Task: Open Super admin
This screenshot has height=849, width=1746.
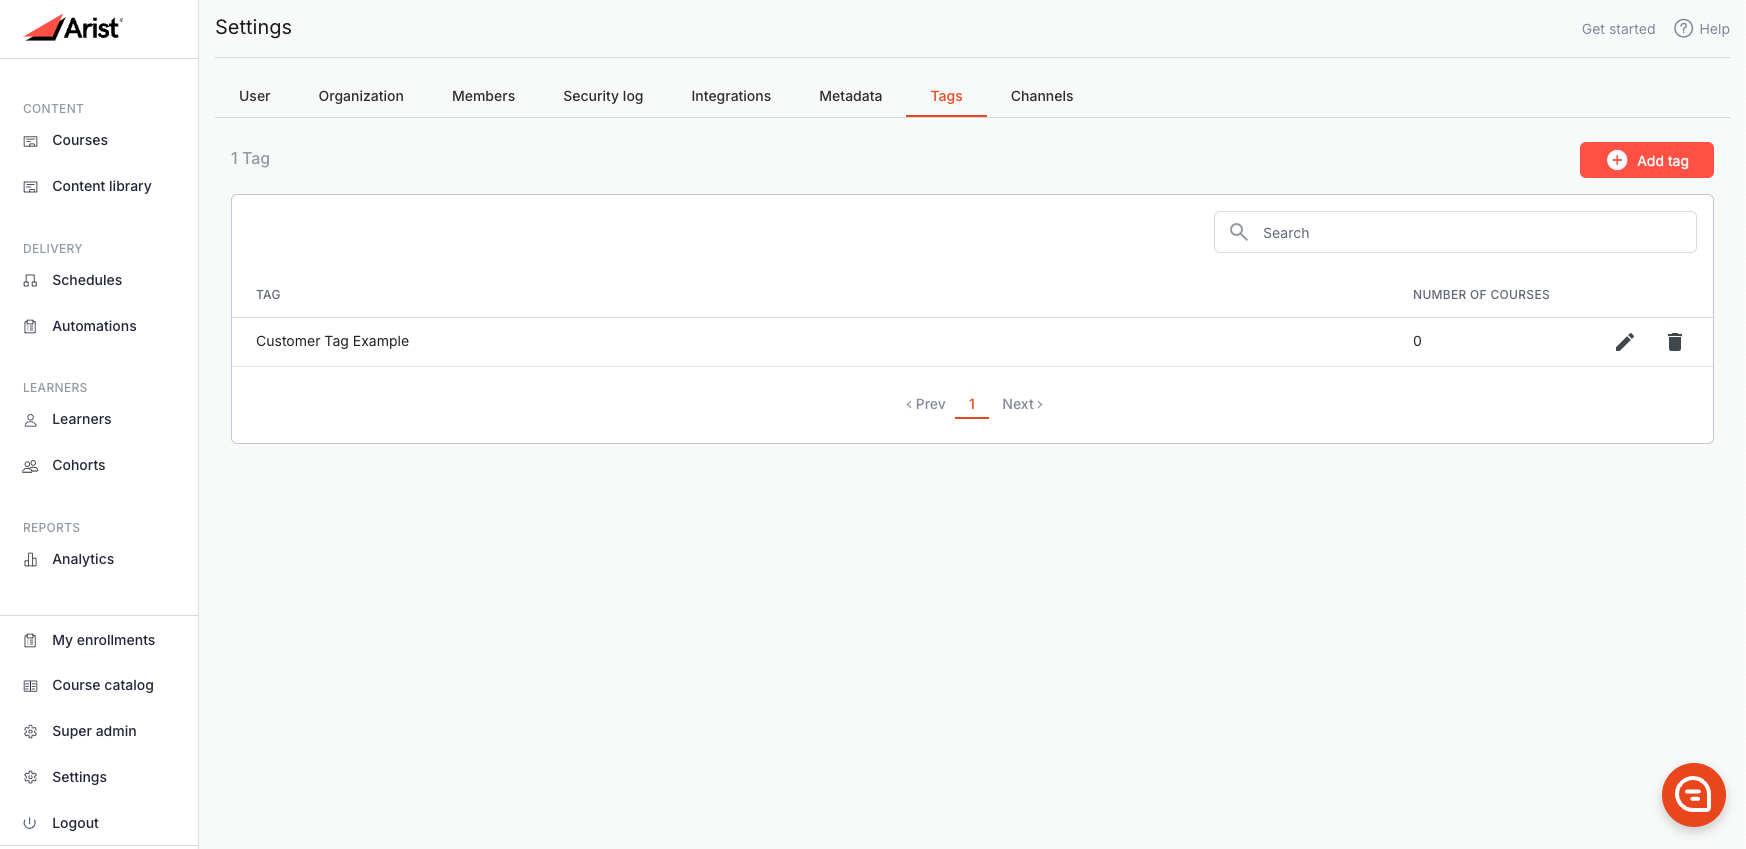Action: 94,731
